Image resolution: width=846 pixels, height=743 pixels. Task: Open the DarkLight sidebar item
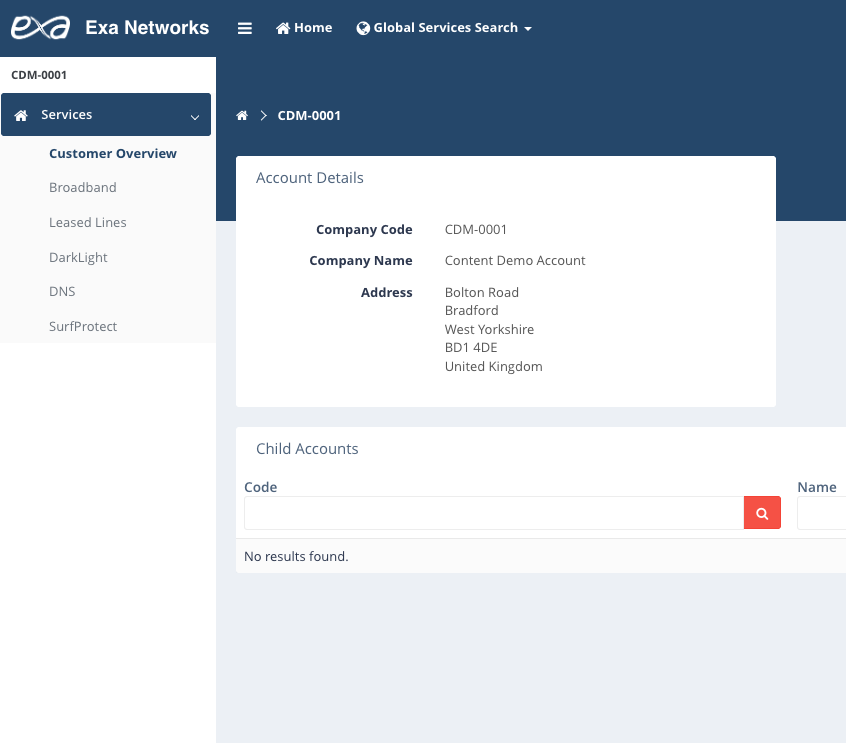78,258
